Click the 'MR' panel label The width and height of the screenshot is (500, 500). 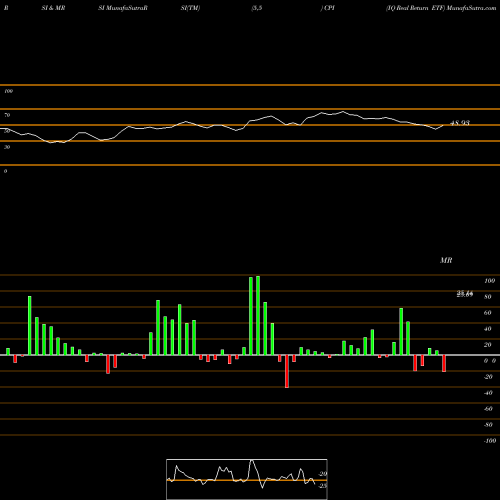click(446, 260)
